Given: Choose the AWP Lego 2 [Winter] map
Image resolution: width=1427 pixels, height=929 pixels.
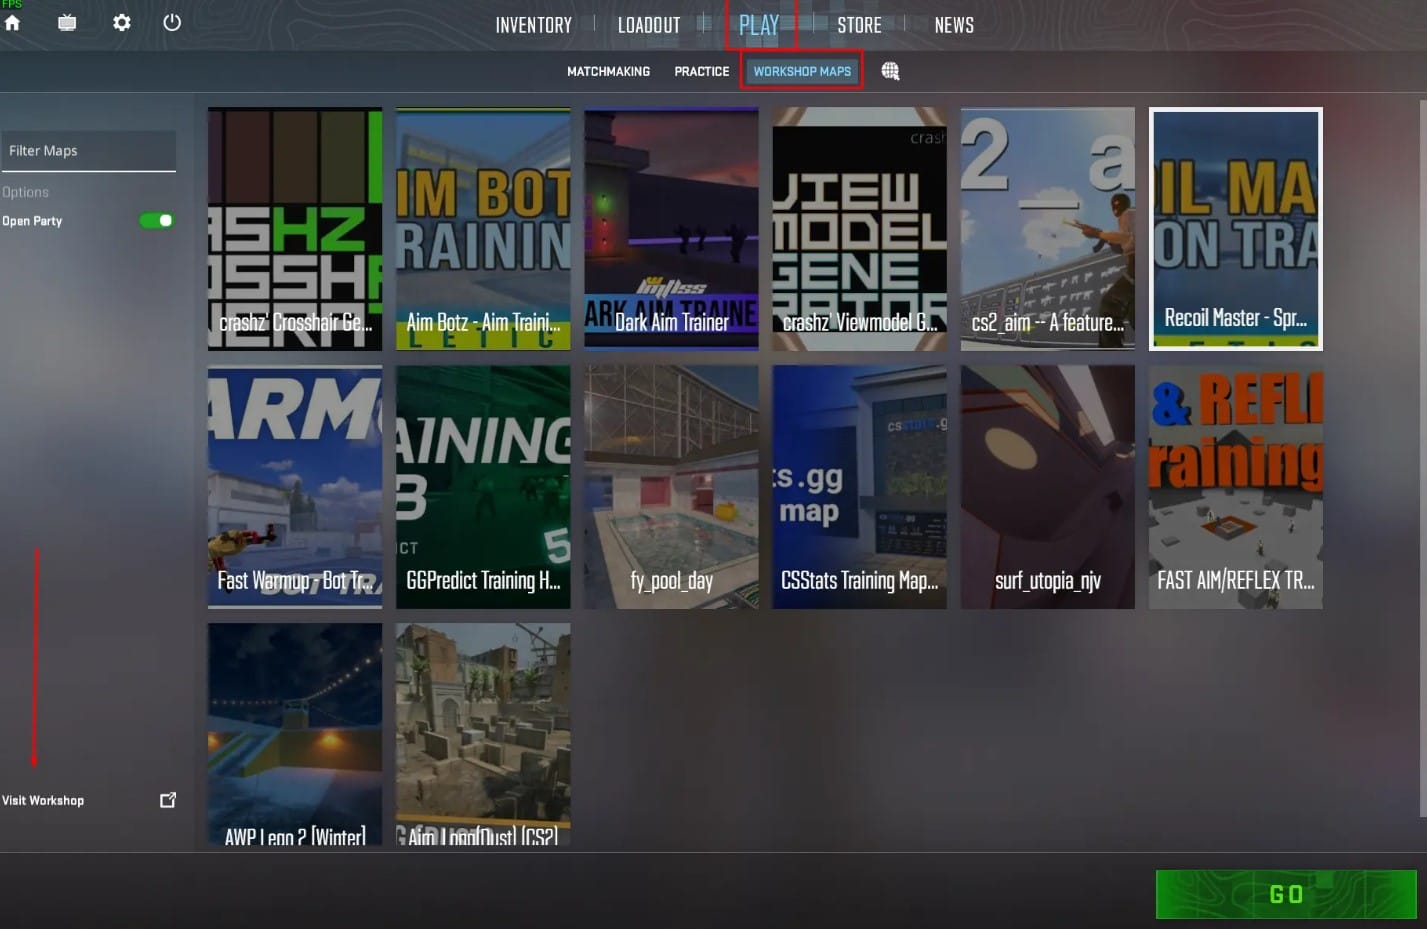Looking at the screenshot, I should 295,735.
